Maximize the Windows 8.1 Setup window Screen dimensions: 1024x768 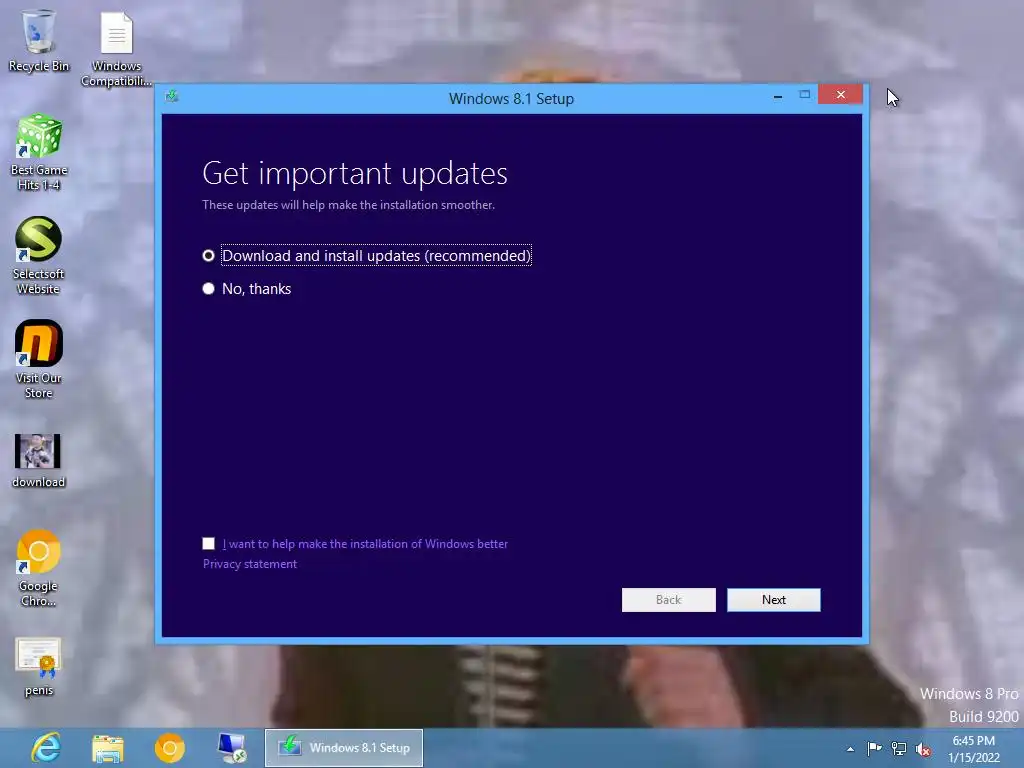805,95
